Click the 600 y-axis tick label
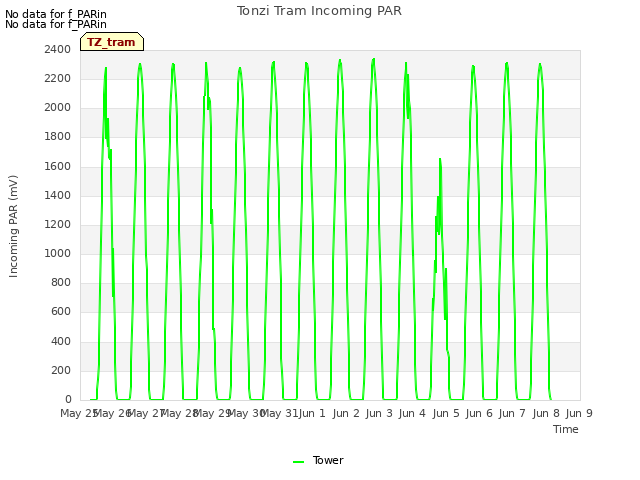The width and height of the screenshot is (640, 480). click(61, 312)
